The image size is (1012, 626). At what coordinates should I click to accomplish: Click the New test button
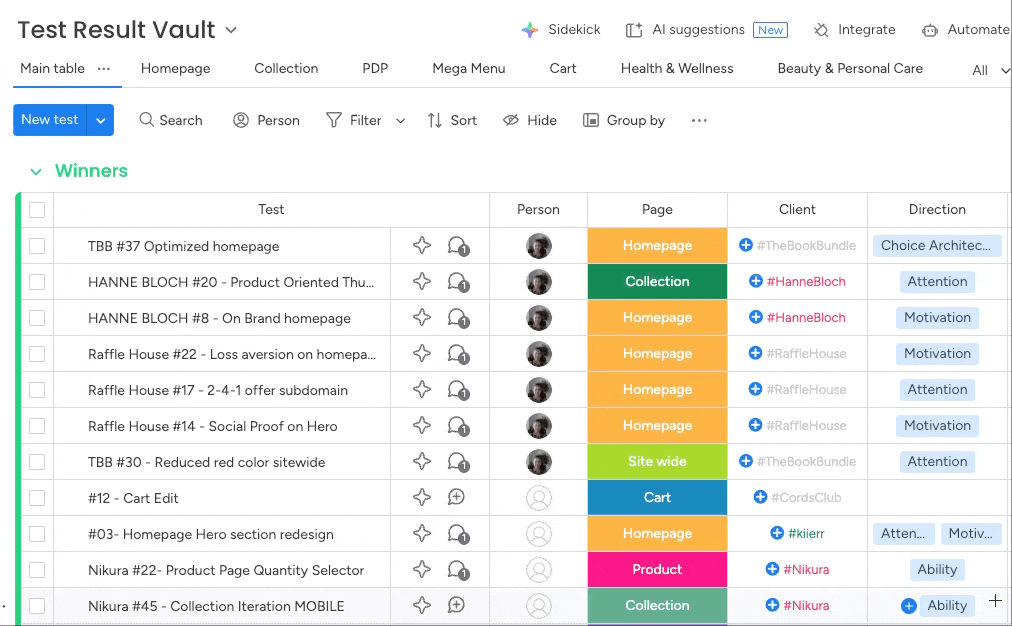pos(50,120)
